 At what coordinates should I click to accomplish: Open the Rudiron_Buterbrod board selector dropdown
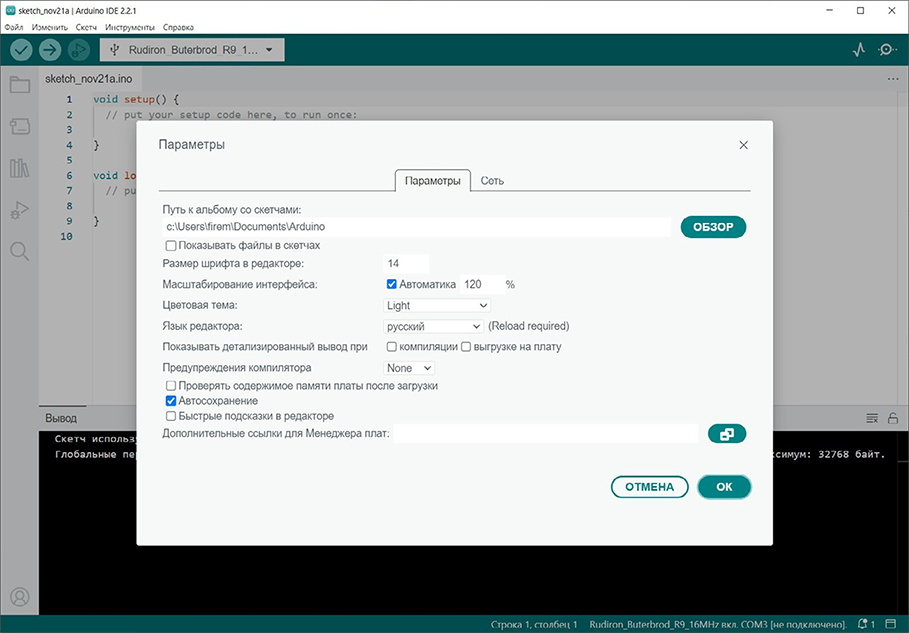[x=192, y=50]
